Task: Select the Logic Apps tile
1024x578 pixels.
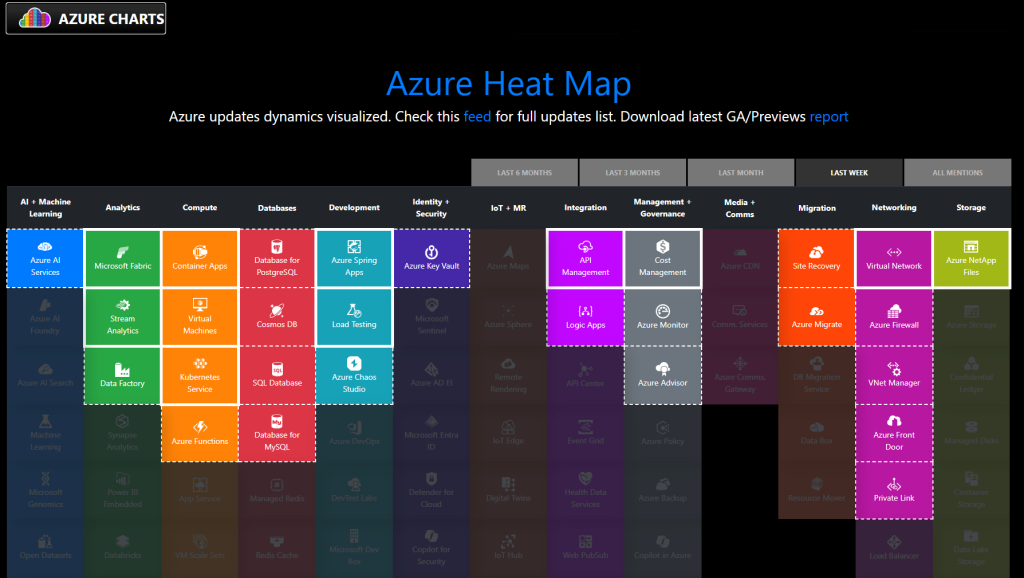Action: point(585,317)
